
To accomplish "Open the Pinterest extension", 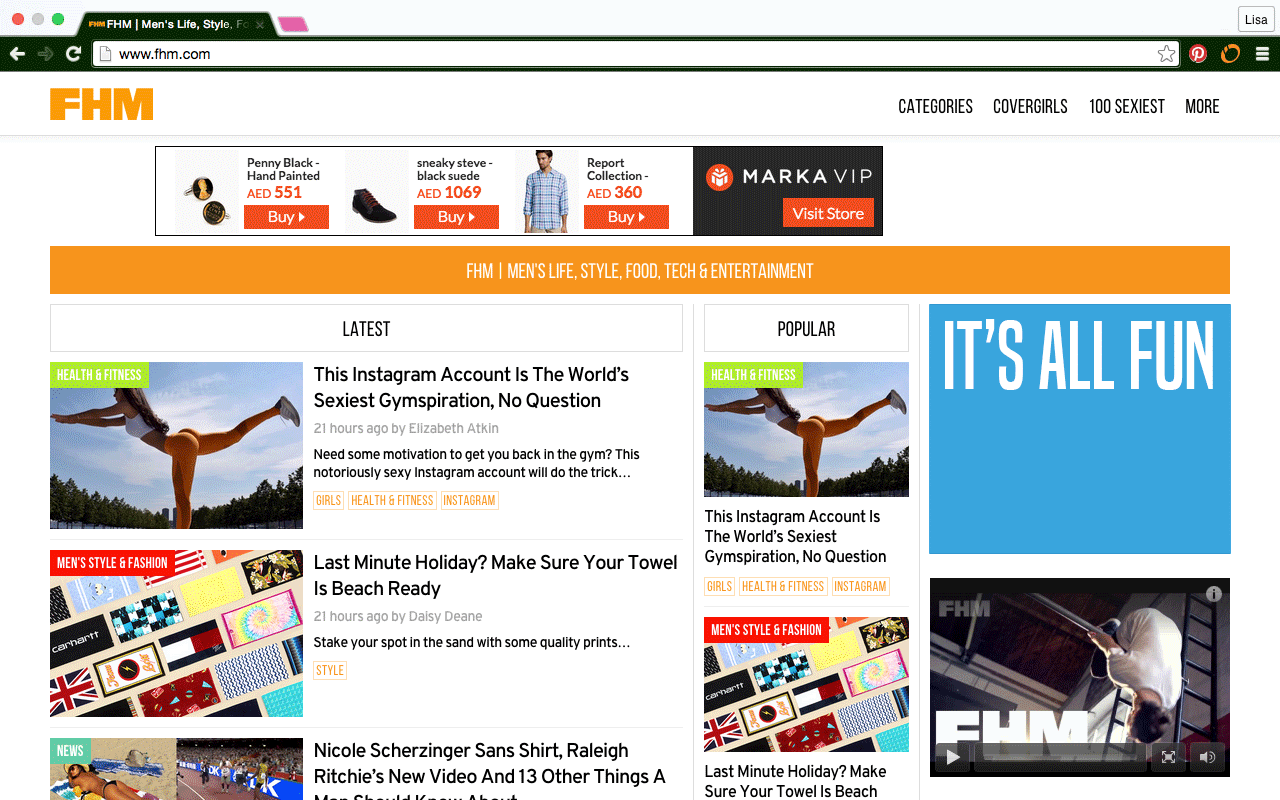I will tap(1198, 54).
